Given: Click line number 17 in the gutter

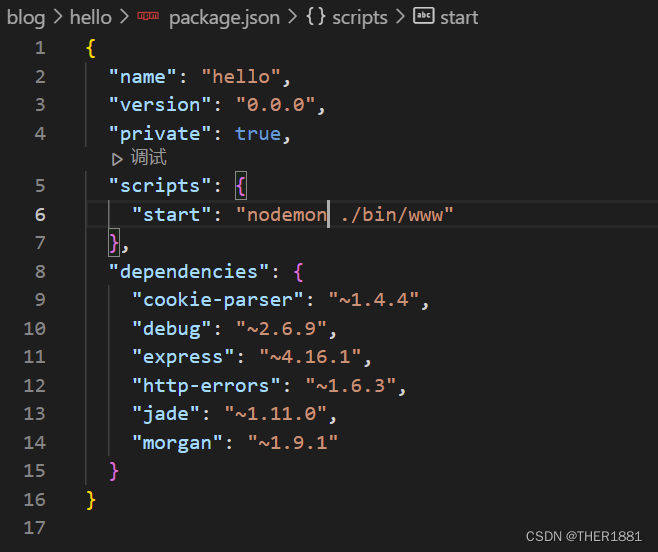Looking at the screenshot, I should point(35,527).
